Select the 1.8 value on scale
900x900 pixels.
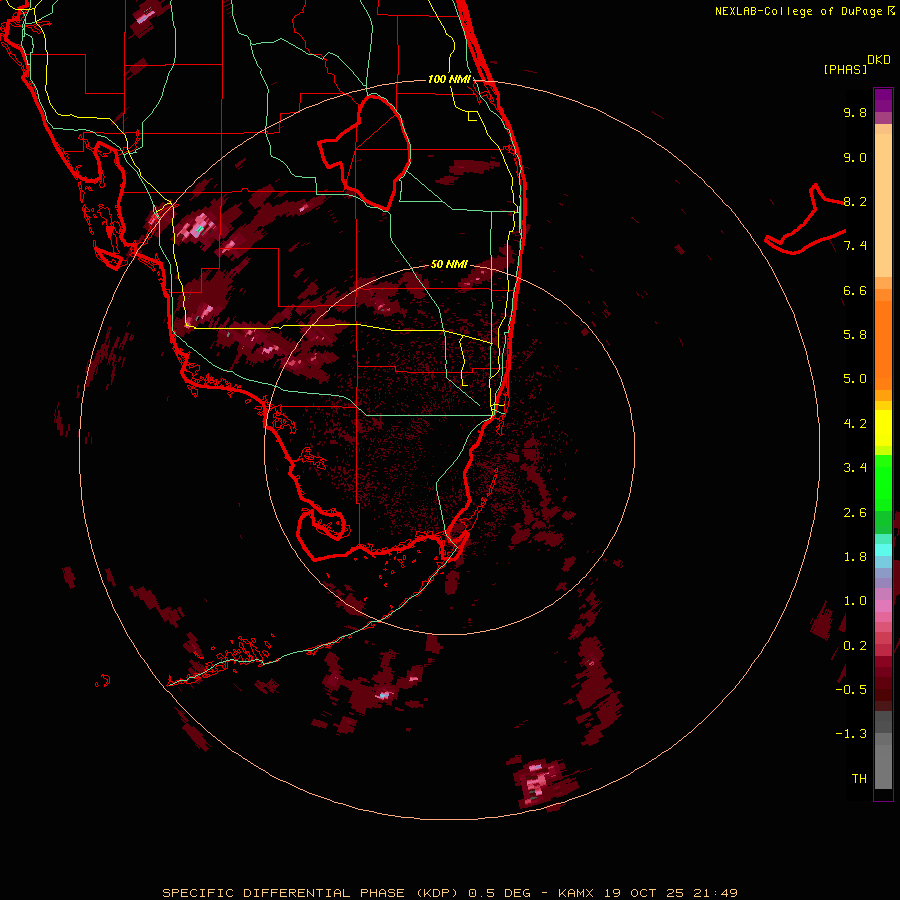click(855, 557)
